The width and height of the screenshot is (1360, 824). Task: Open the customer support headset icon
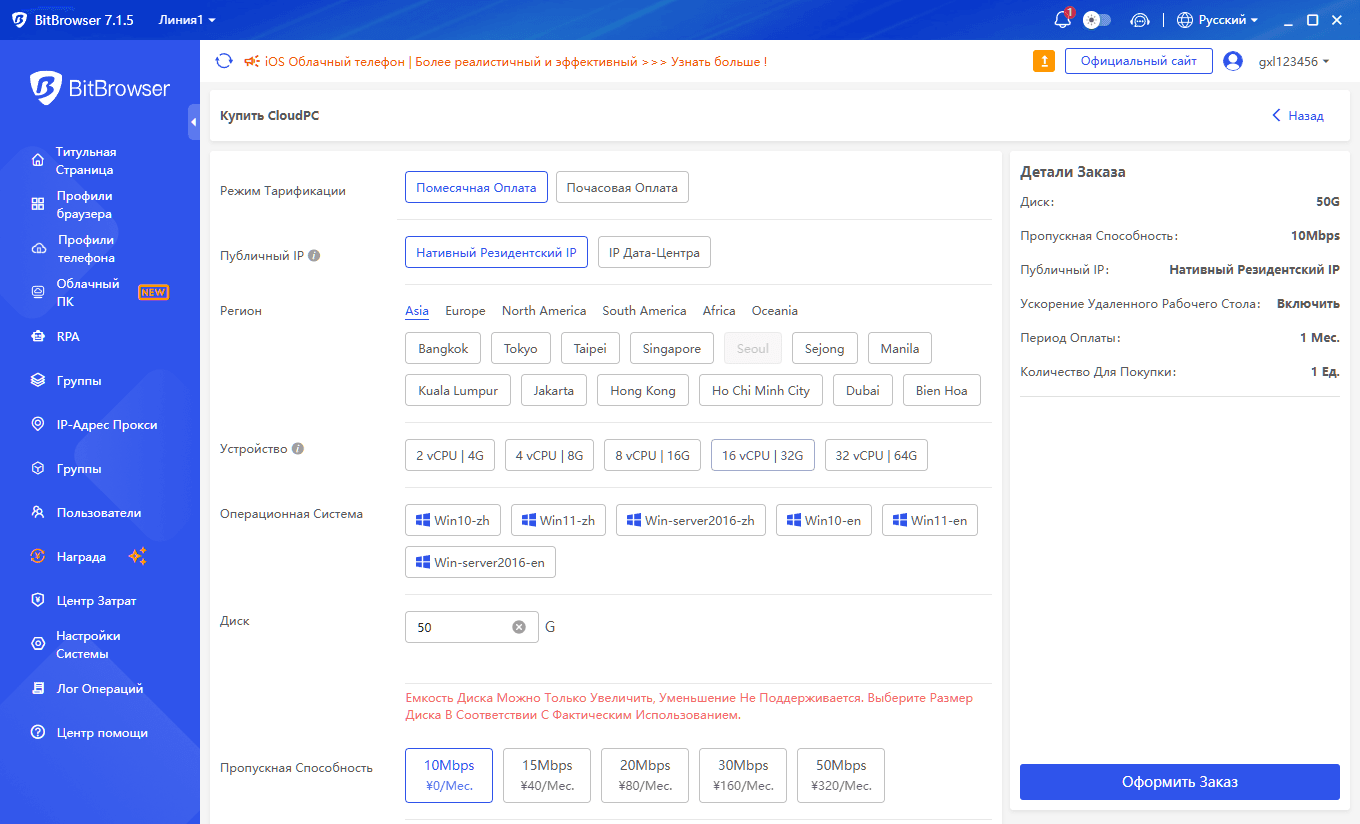1140,20
